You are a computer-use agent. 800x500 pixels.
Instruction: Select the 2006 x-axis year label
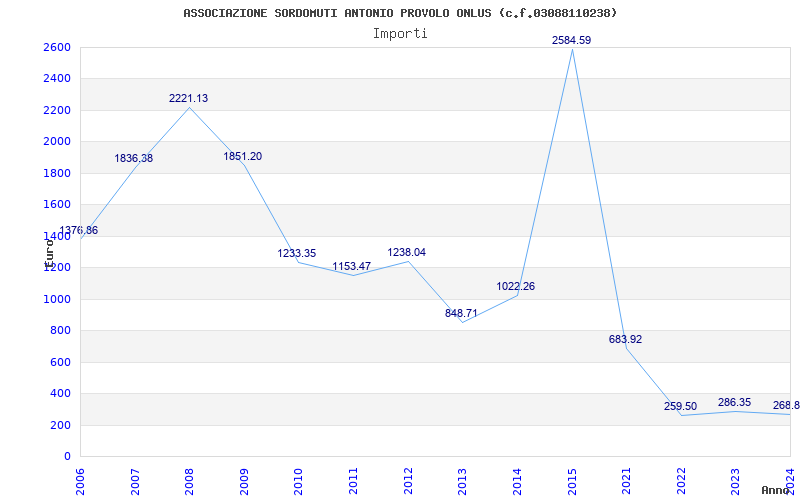tap(80, 478)
